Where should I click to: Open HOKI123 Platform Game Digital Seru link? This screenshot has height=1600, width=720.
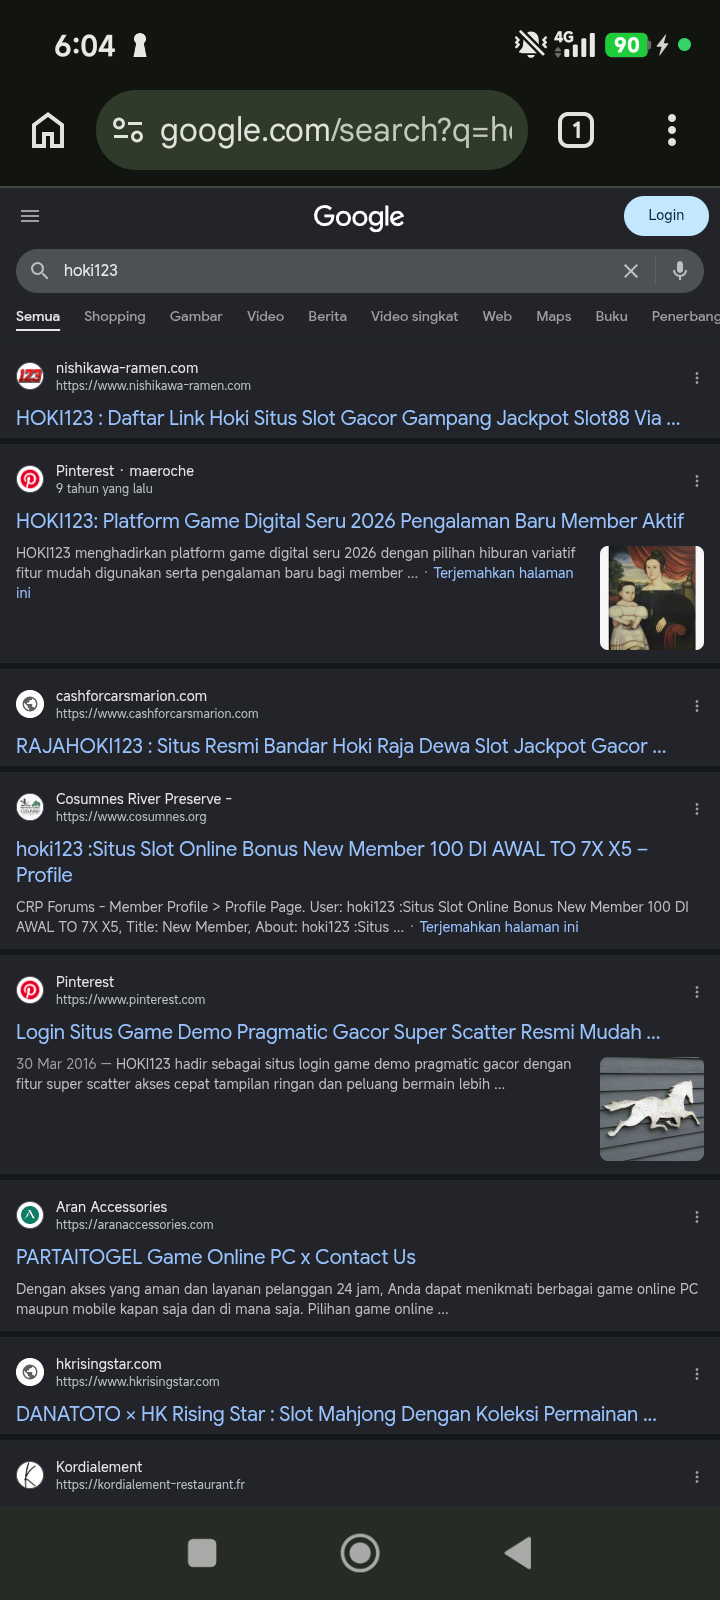[x=350, y=521]
